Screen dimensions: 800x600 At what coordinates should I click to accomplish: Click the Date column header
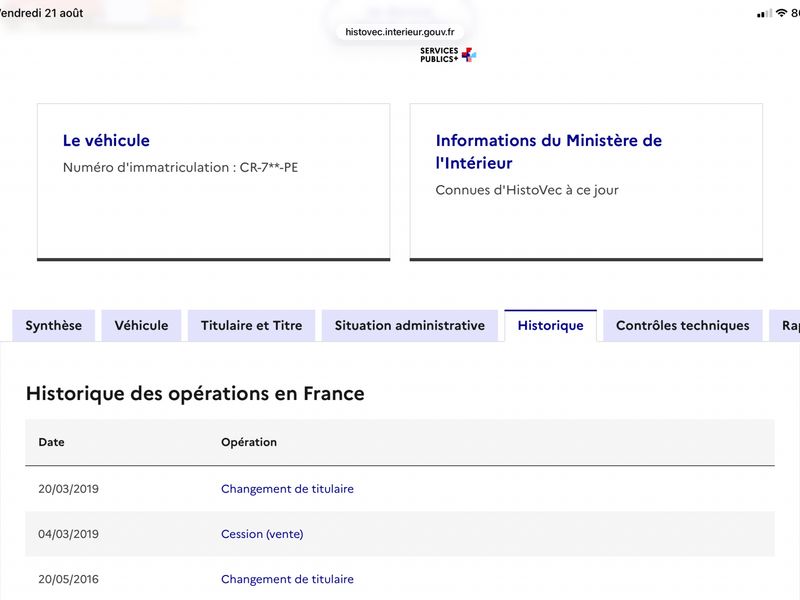(52, 442)
